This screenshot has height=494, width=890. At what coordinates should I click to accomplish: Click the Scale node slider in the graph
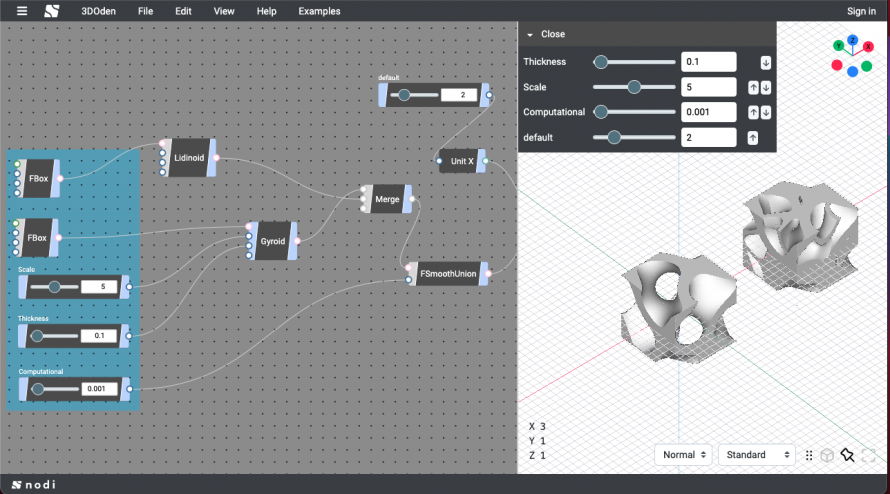click(54, 287)
